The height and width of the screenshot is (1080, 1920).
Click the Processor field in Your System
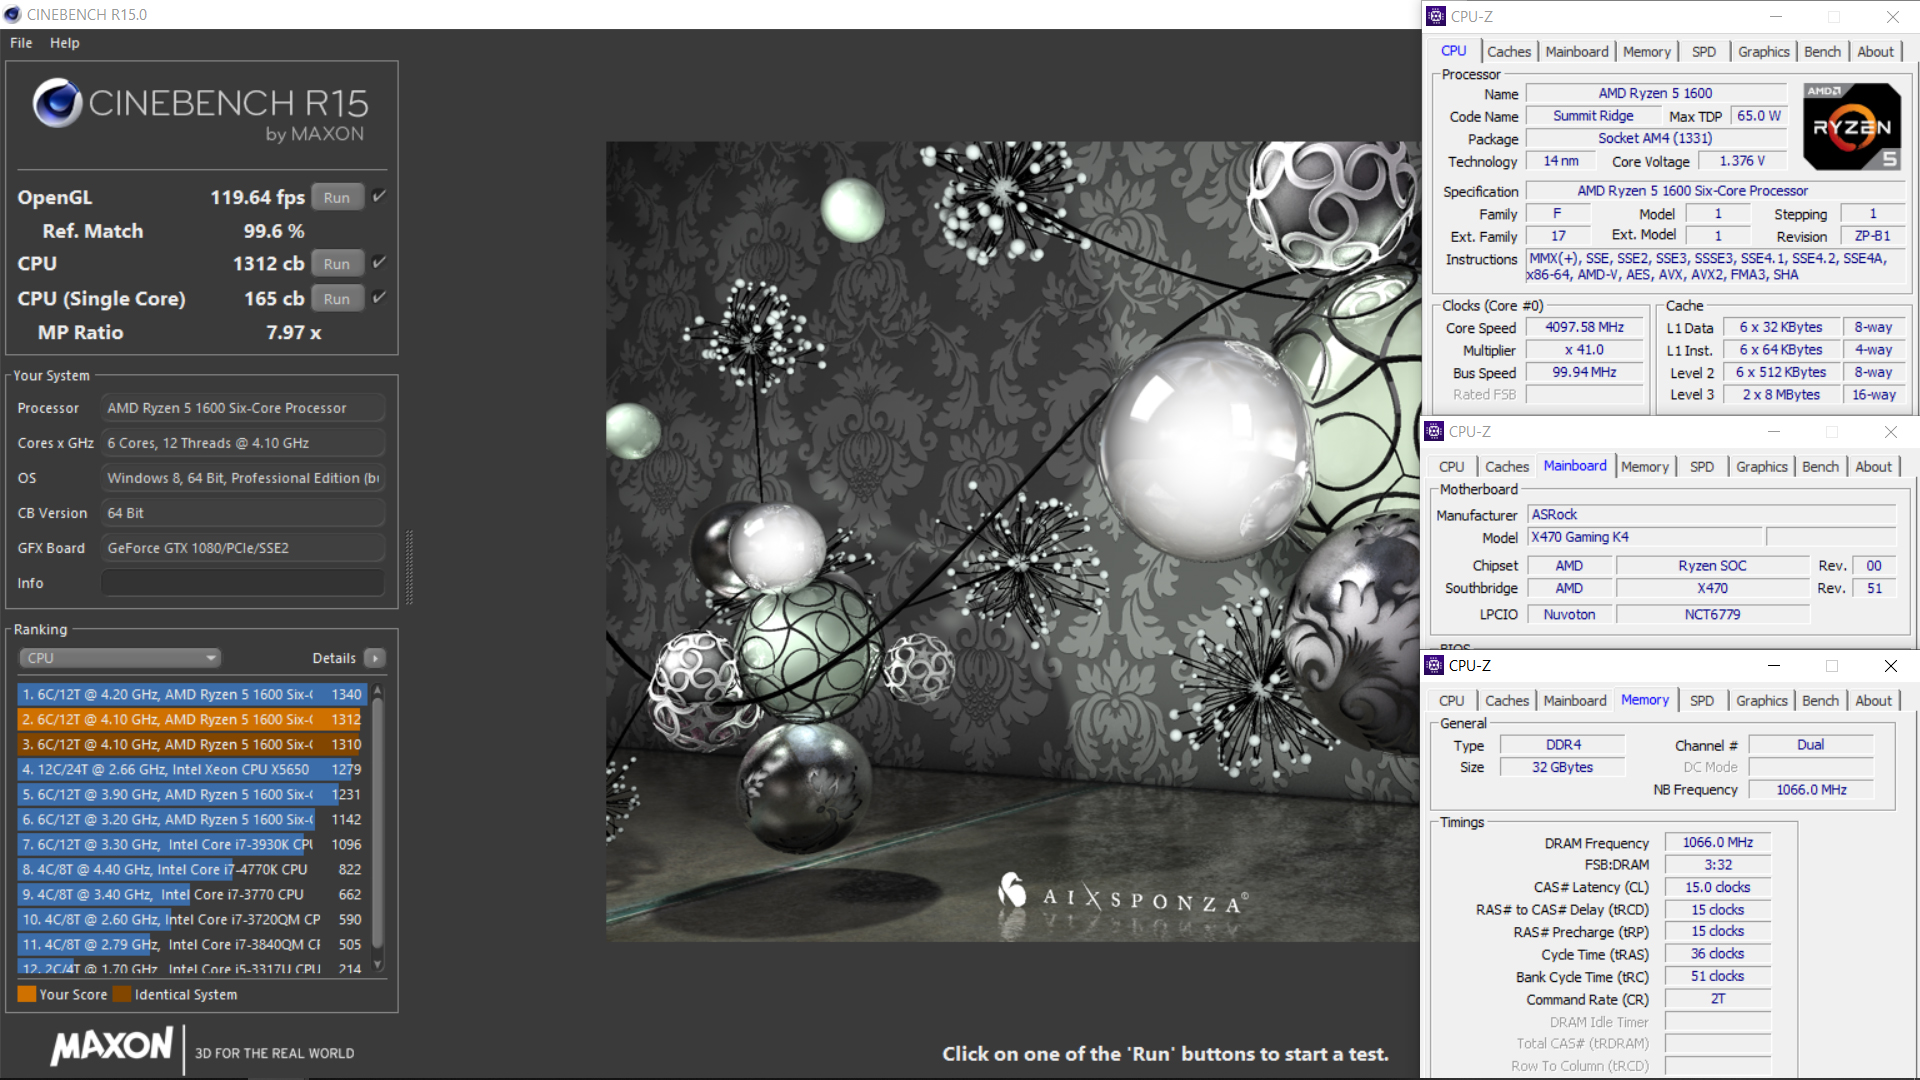coord(243,408)
